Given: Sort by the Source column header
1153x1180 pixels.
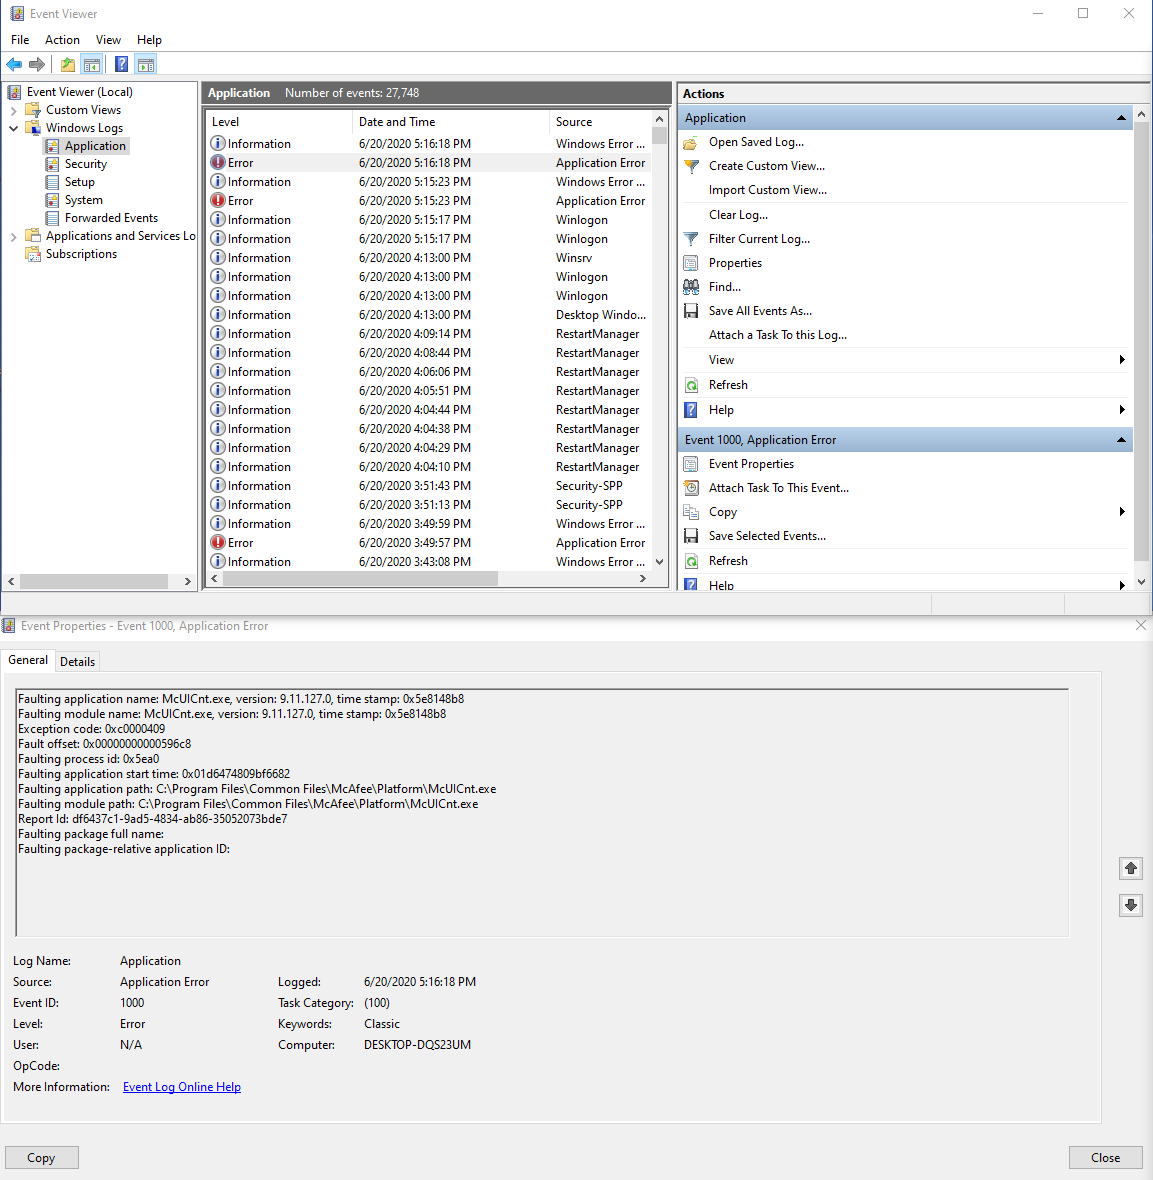Looking at the screenshot, I should coord(601,122).
